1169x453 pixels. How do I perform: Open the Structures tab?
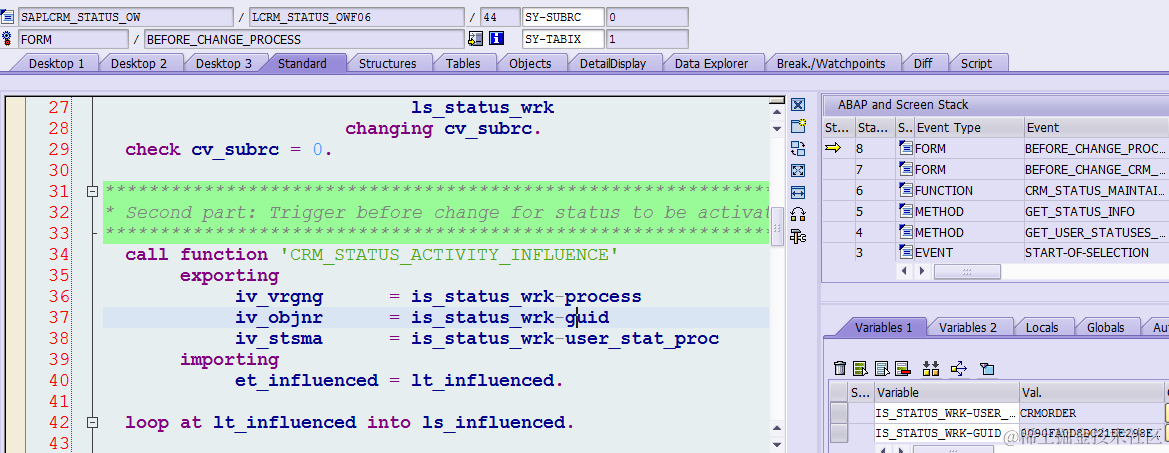(x=388, y=63)
